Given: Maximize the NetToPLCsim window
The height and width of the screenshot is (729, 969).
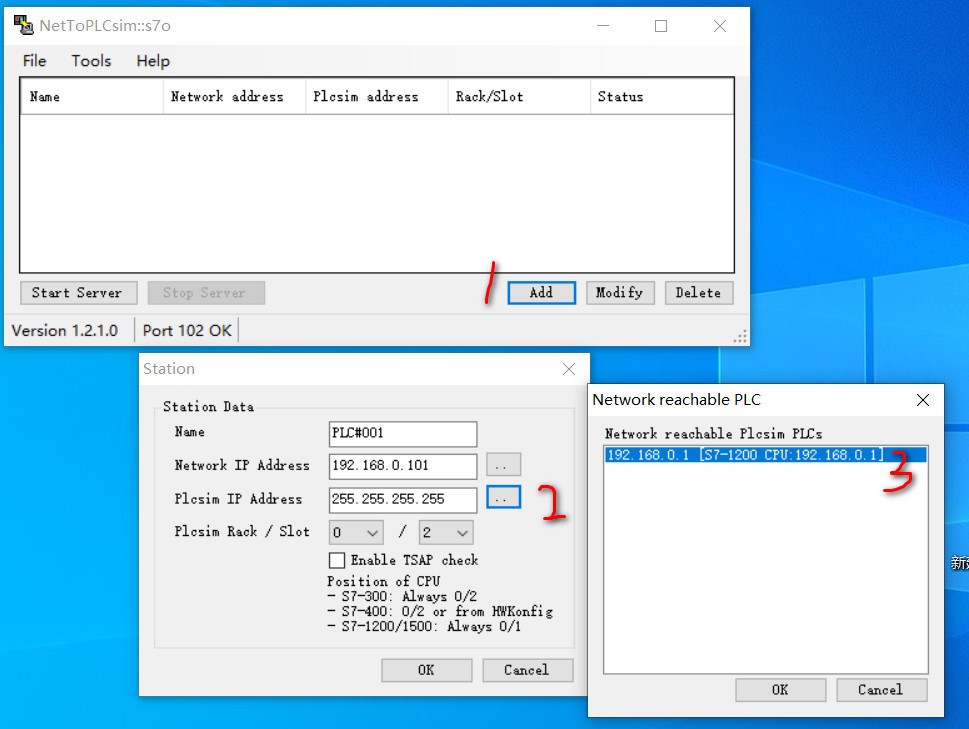Looking at the screenshot, I should point(661,26).
